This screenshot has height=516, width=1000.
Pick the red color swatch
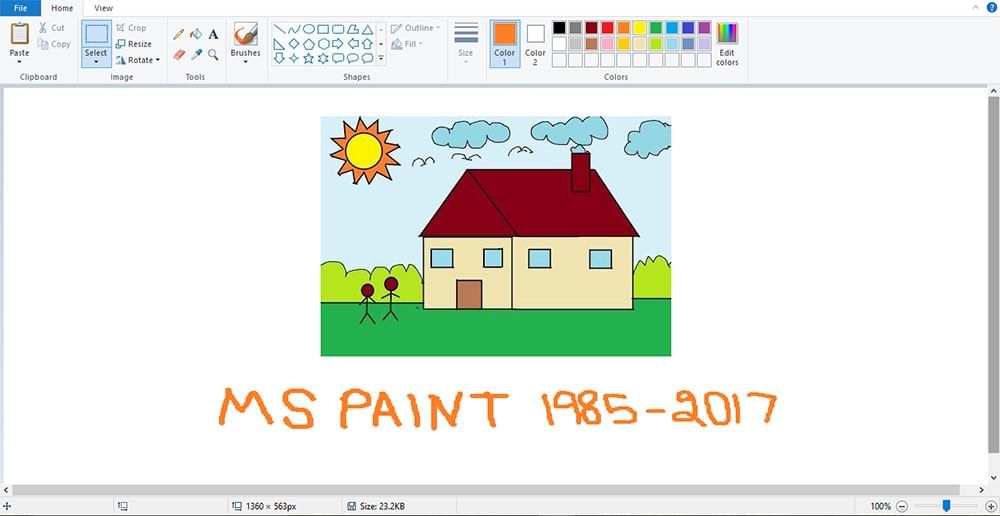608,27
